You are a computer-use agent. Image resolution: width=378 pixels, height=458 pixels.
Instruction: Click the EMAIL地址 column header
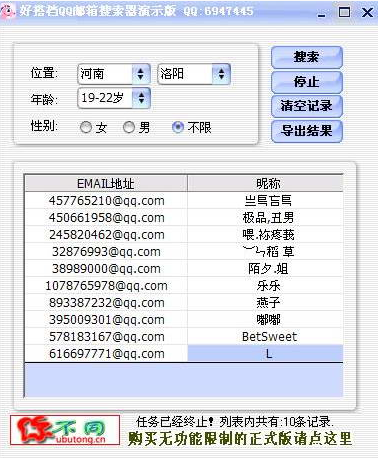[106, 183]
